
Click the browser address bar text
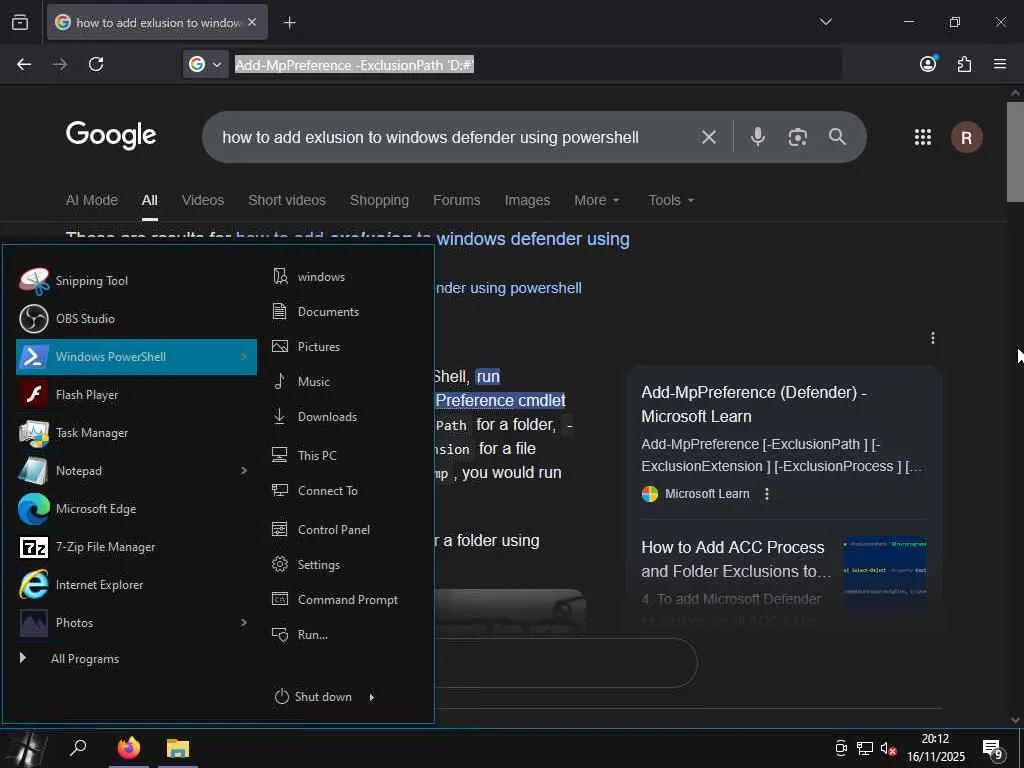[354, 65]
